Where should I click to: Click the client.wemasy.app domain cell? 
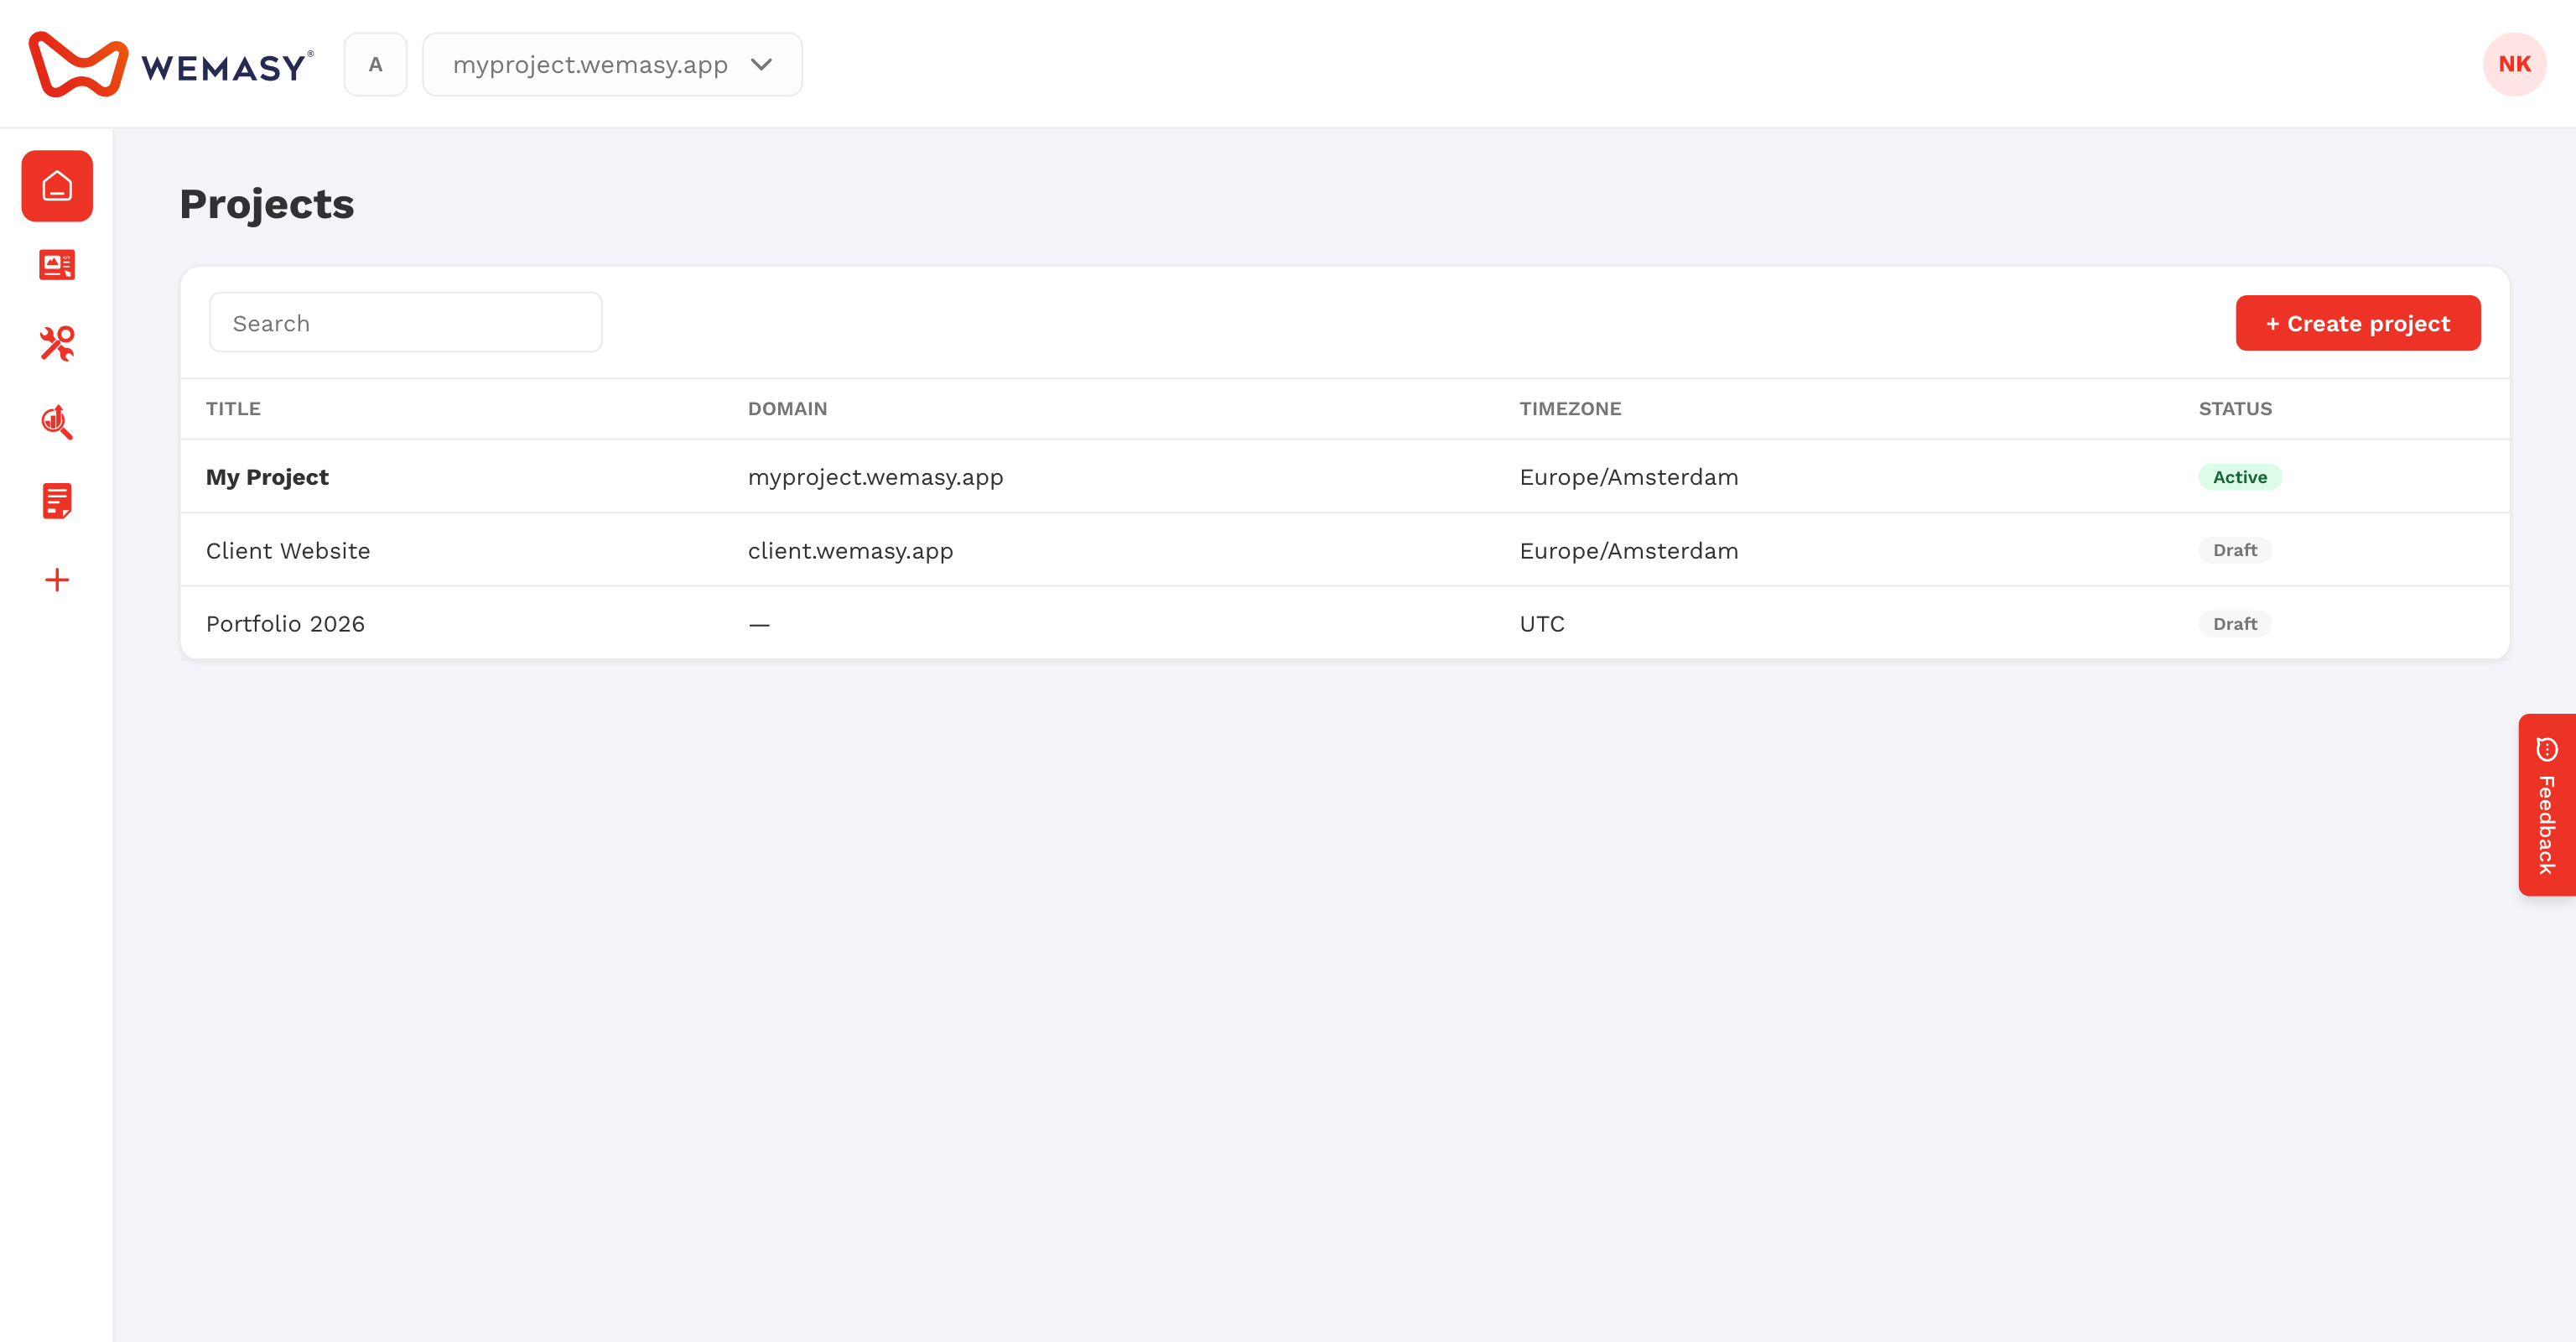(x=850, y=551)
